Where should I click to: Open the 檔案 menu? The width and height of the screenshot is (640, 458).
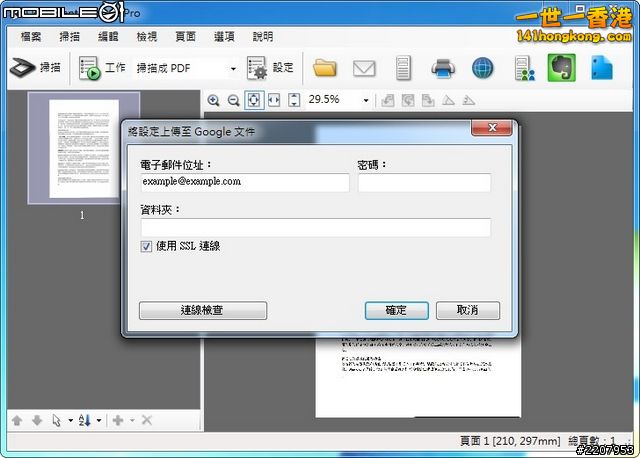point(31,36)
